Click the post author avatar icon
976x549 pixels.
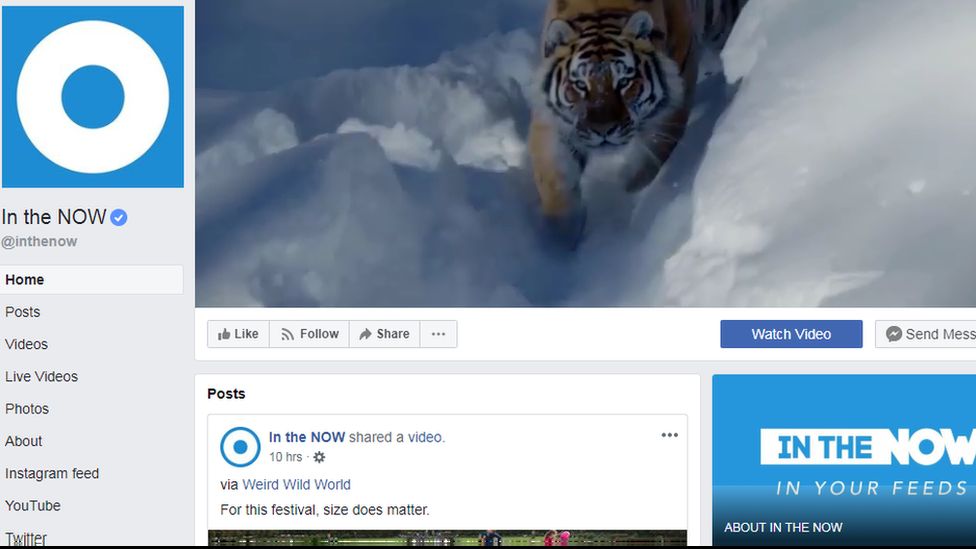240,447
